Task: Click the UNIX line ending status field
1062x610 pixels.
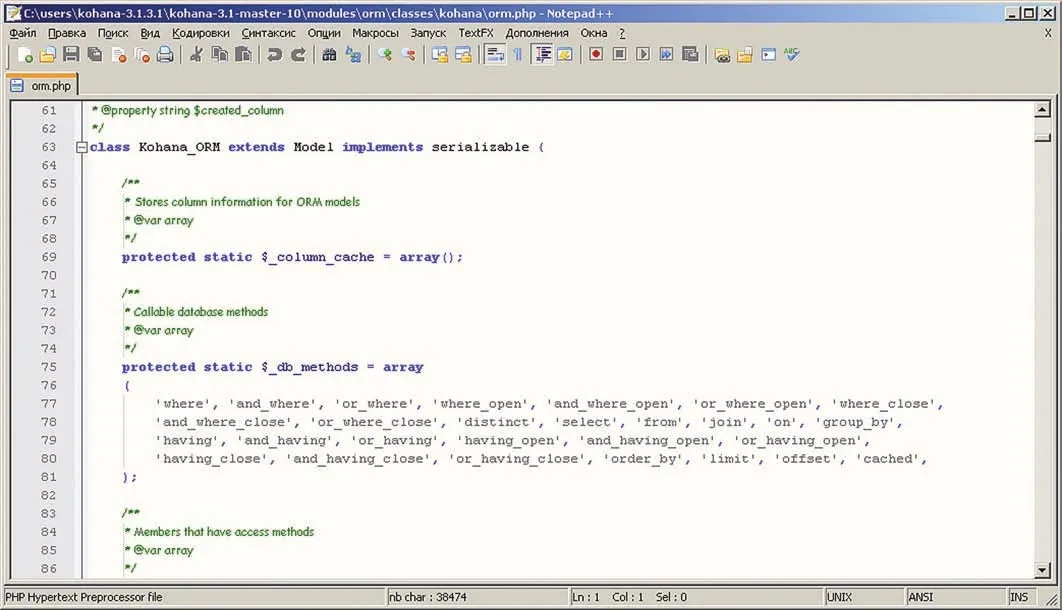Action: [x=864, y=597]
